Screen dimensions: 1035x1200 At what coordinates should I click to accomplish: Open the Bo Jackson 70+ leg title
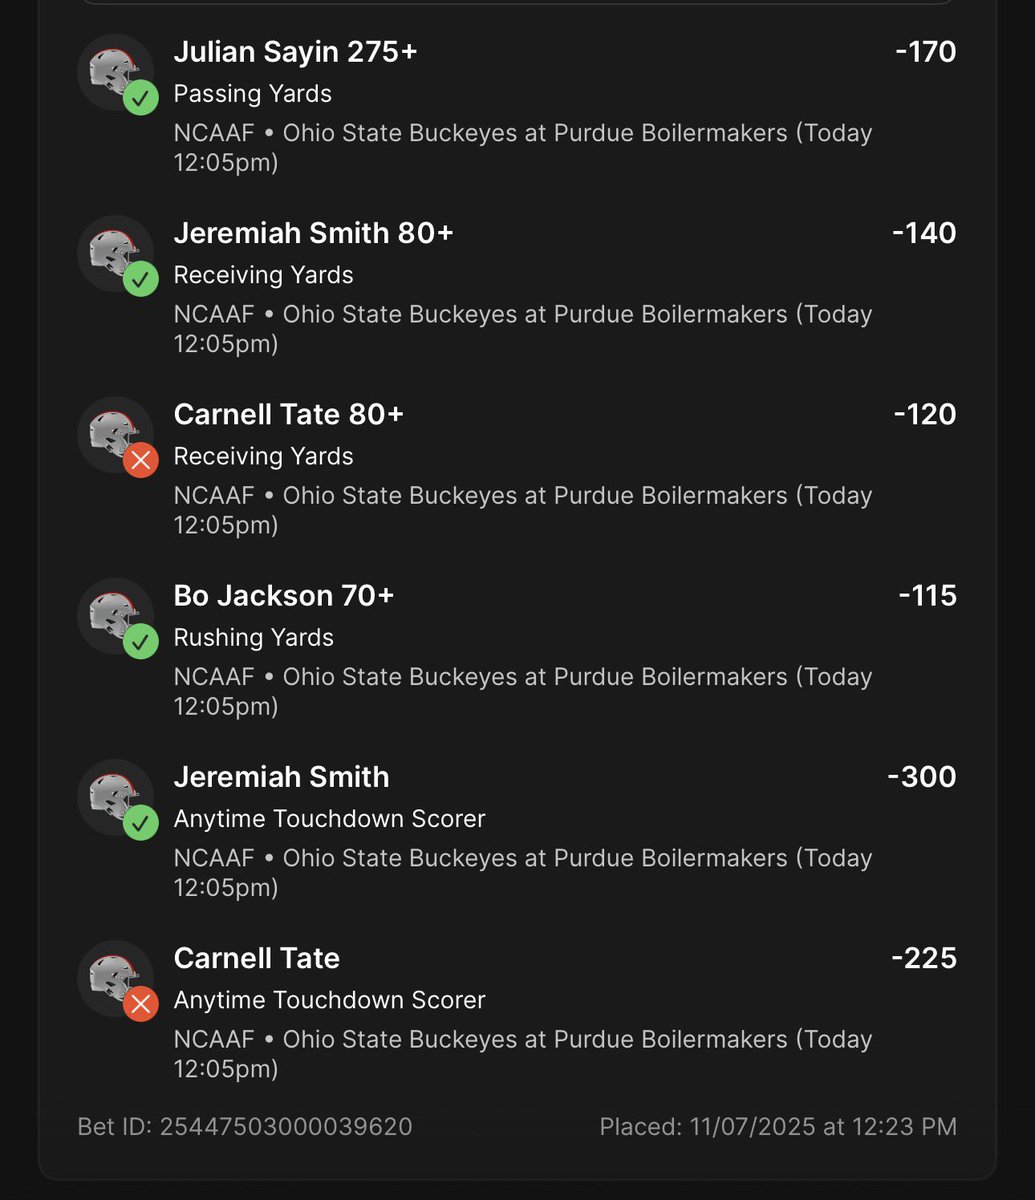pyautogui.click(x=284, y=596)
